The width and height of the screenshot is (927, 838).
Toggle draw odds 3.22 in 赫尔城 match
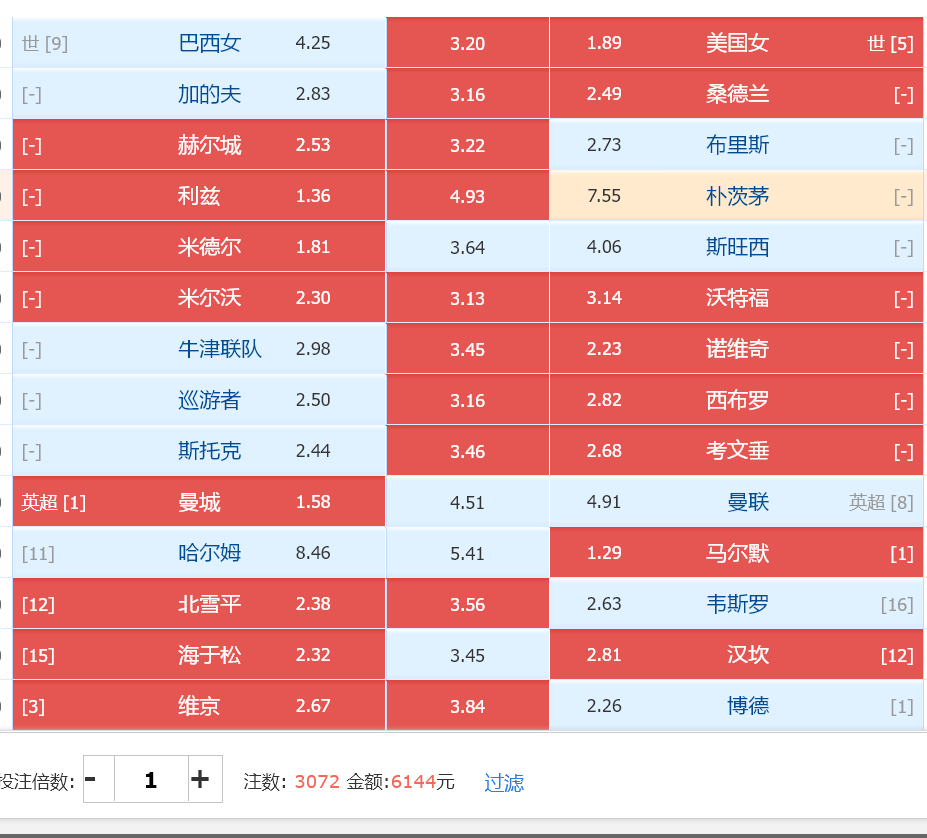coord(468,144)
